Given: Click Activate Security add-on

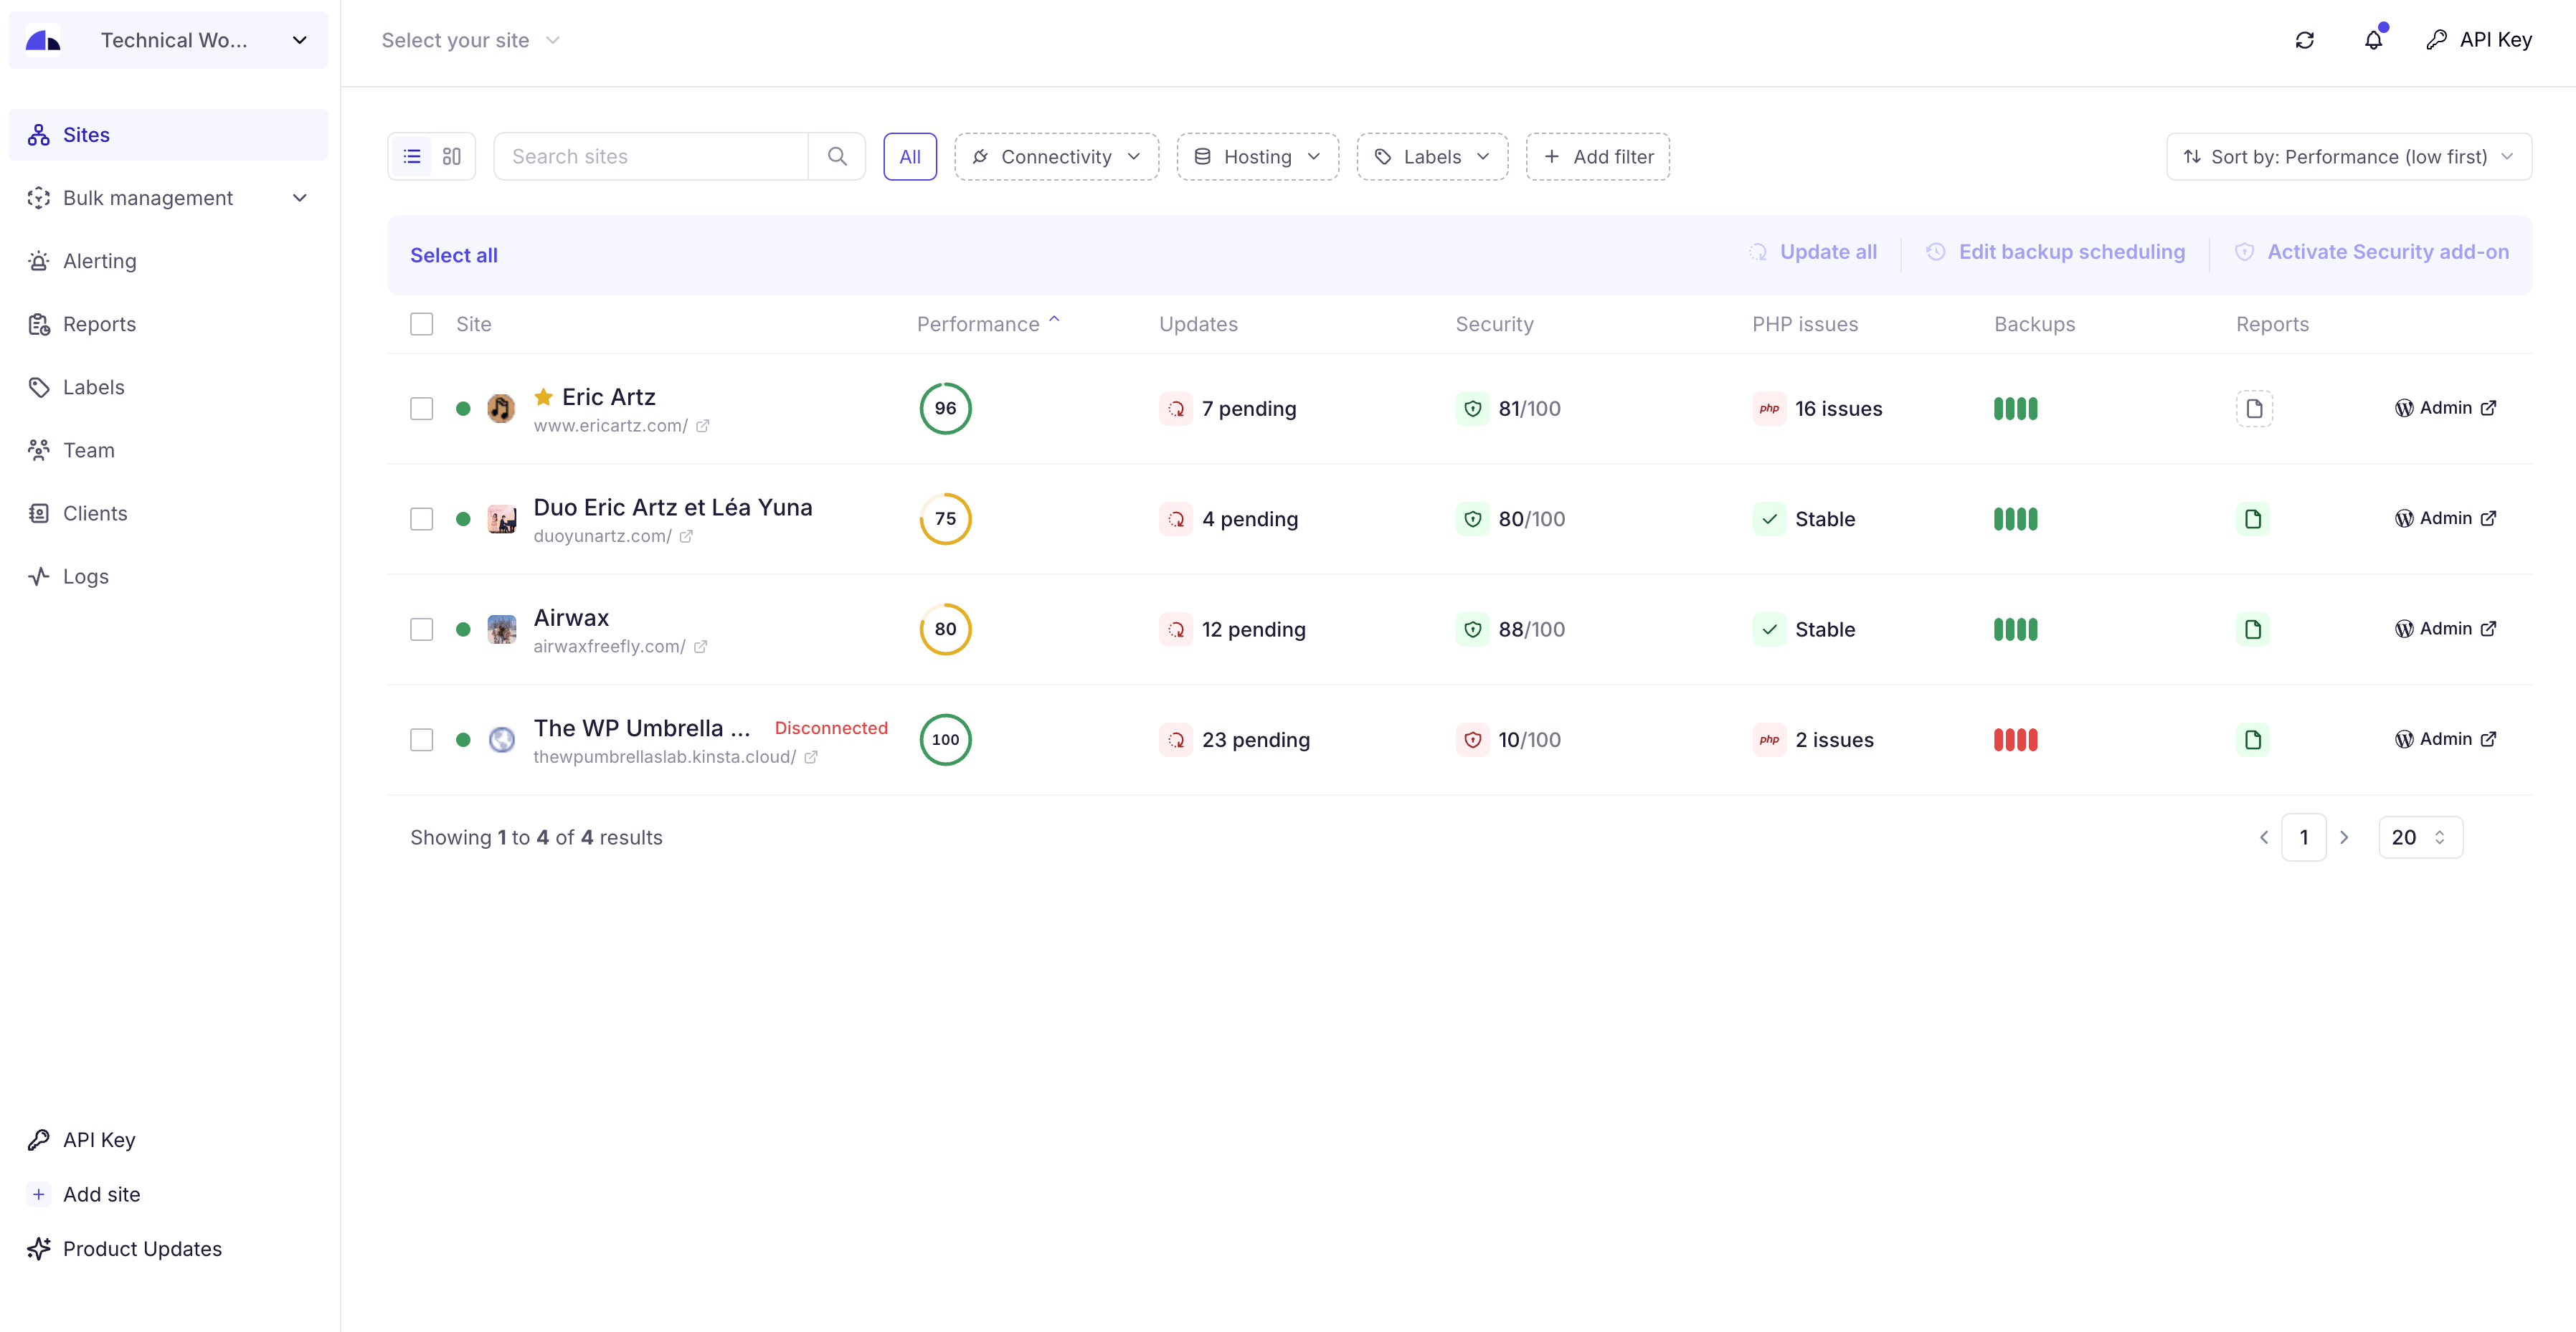Looking at the screenshot, I should pyautogui.click(x=2371, y=252).
